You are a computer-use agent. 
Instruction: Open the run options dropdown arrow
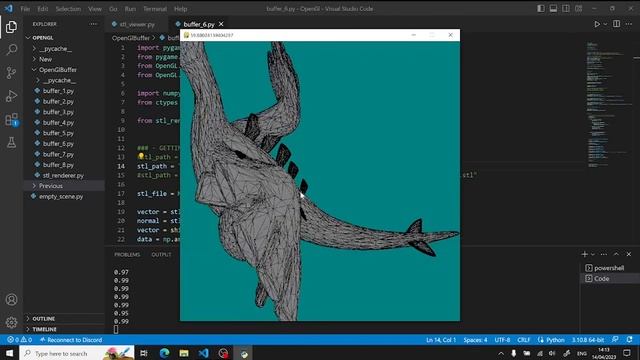(605, 24)
